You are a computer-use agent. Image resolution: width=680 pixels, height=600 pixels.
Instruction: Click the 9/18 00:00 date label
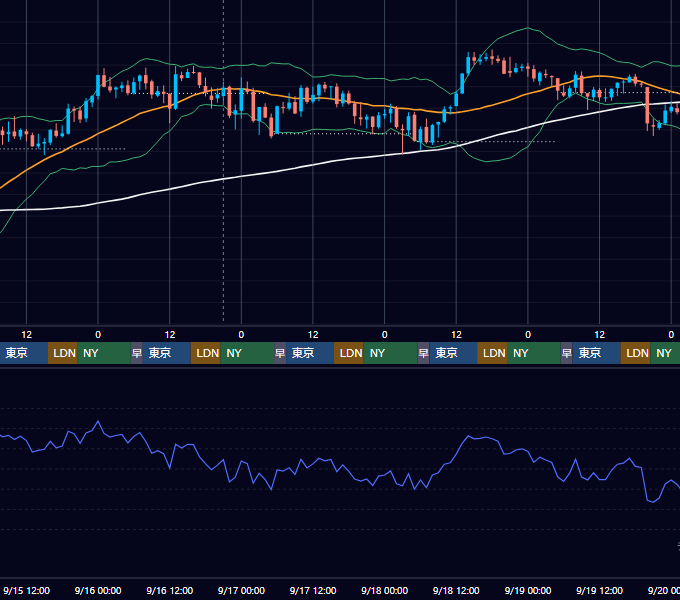tap(385, 590)
